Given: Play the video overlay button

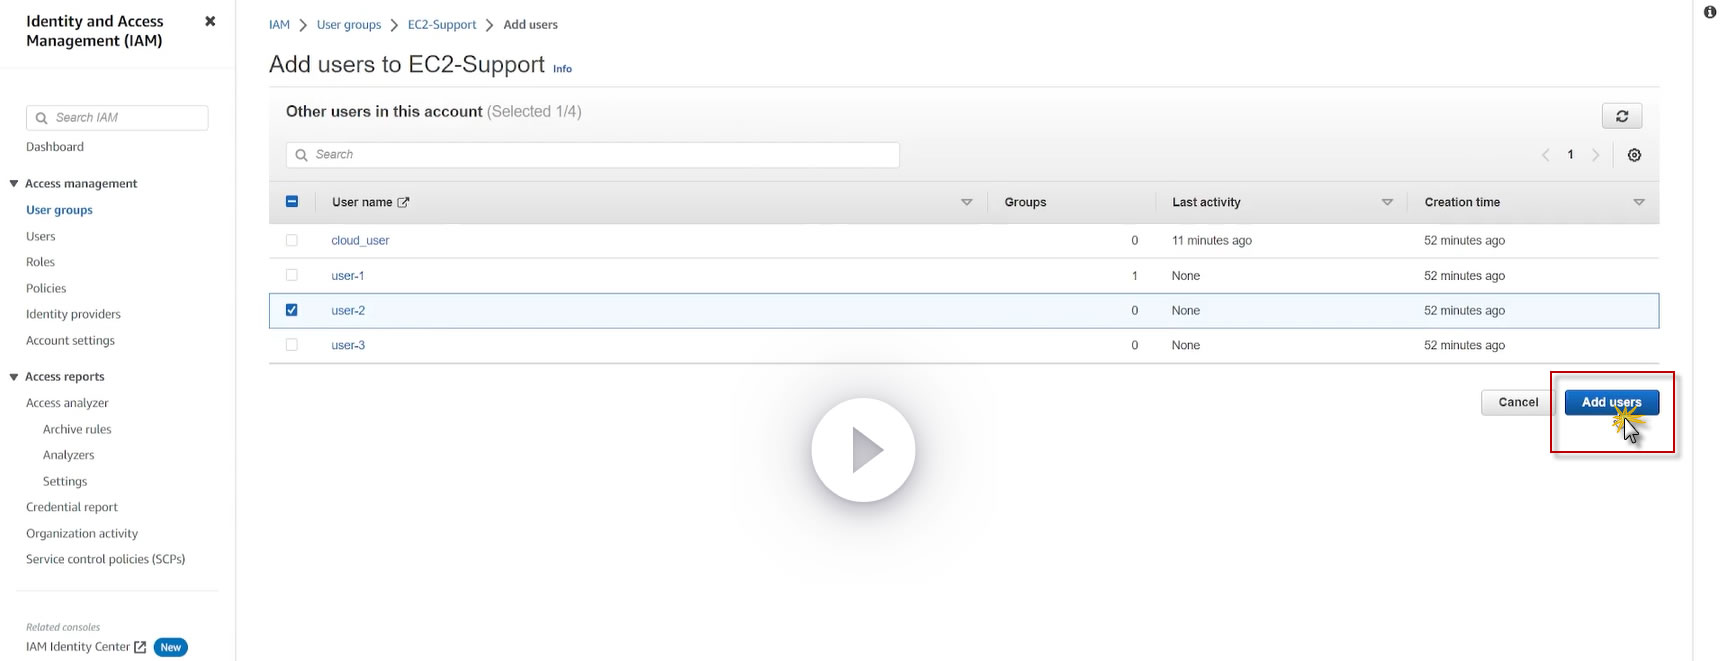Looking at the screenshot, I should tap(863, 450).
